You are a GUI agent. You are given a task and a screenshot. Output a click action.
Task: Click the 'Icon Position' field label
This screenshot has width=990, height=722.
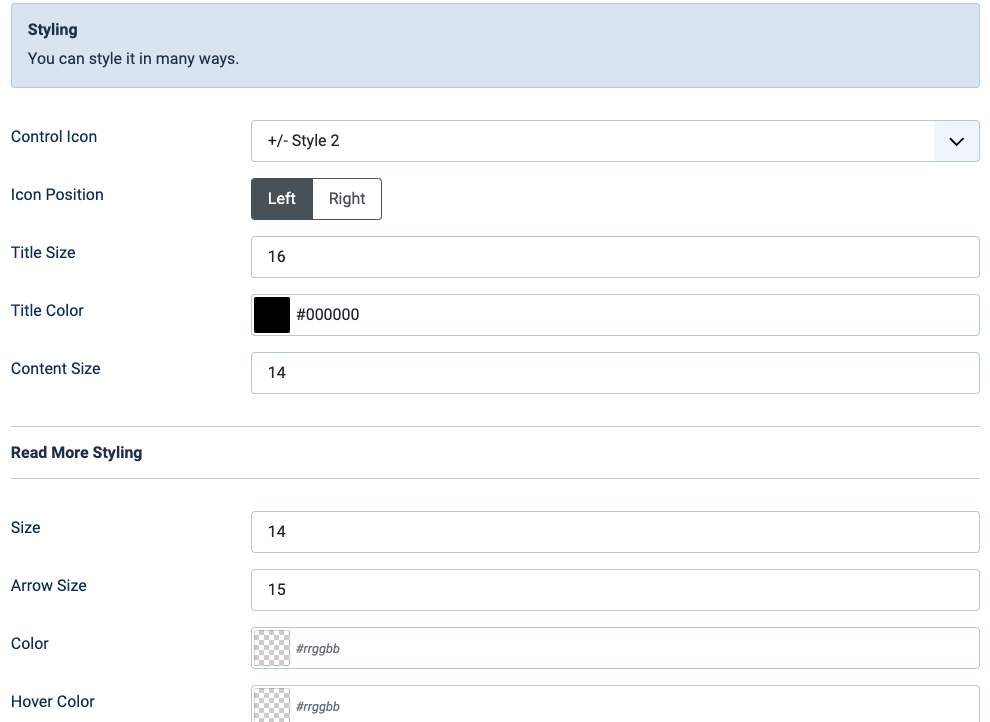(x=57, y=195)
